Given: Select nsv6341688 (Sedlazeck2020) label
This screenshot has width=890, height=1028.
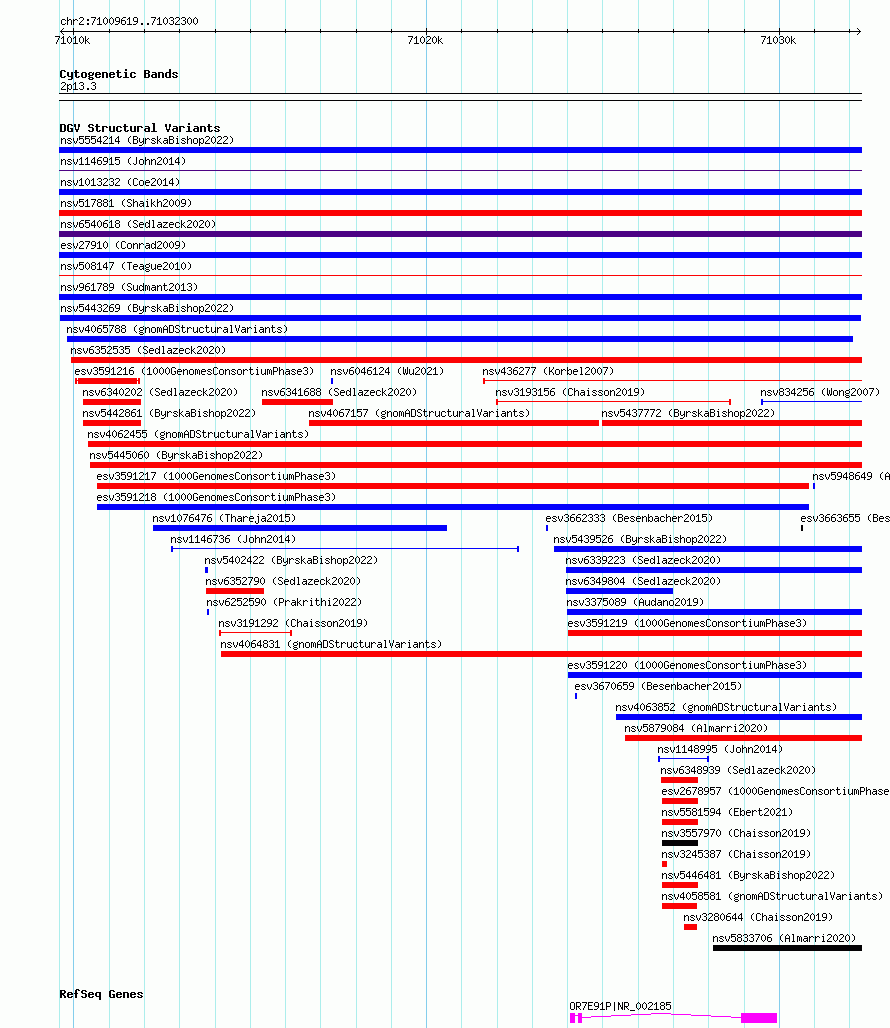Looking at the screenshot, I should 339,392.
